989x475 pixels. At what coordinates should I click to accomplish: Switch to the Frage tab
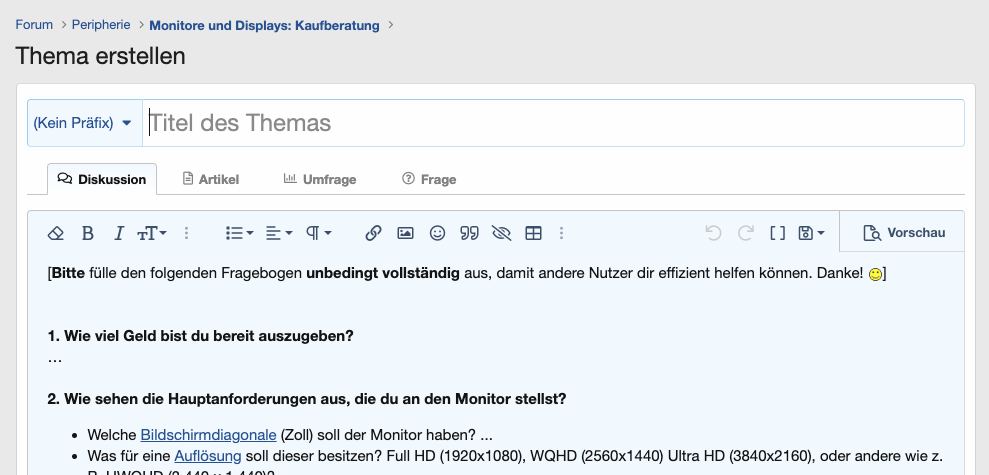(x=429, y=179)
